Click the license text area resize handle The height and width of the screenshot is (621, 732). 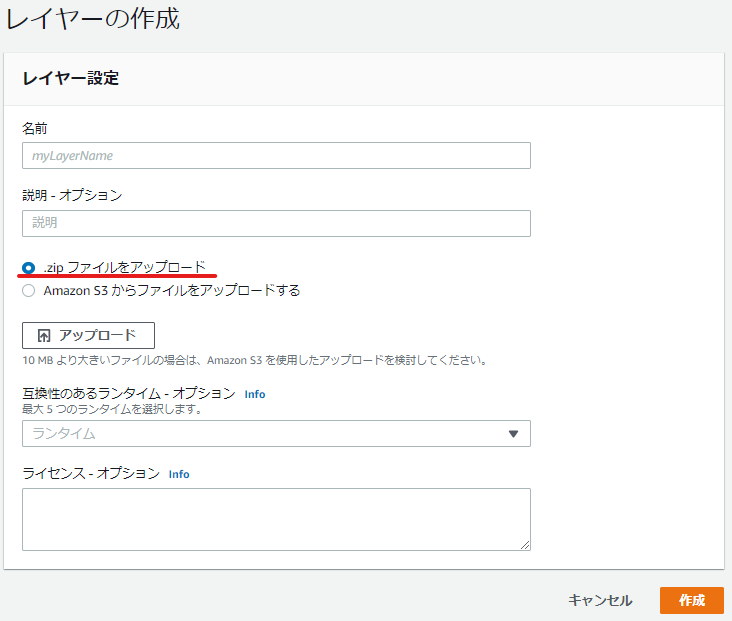coord(525,545)
